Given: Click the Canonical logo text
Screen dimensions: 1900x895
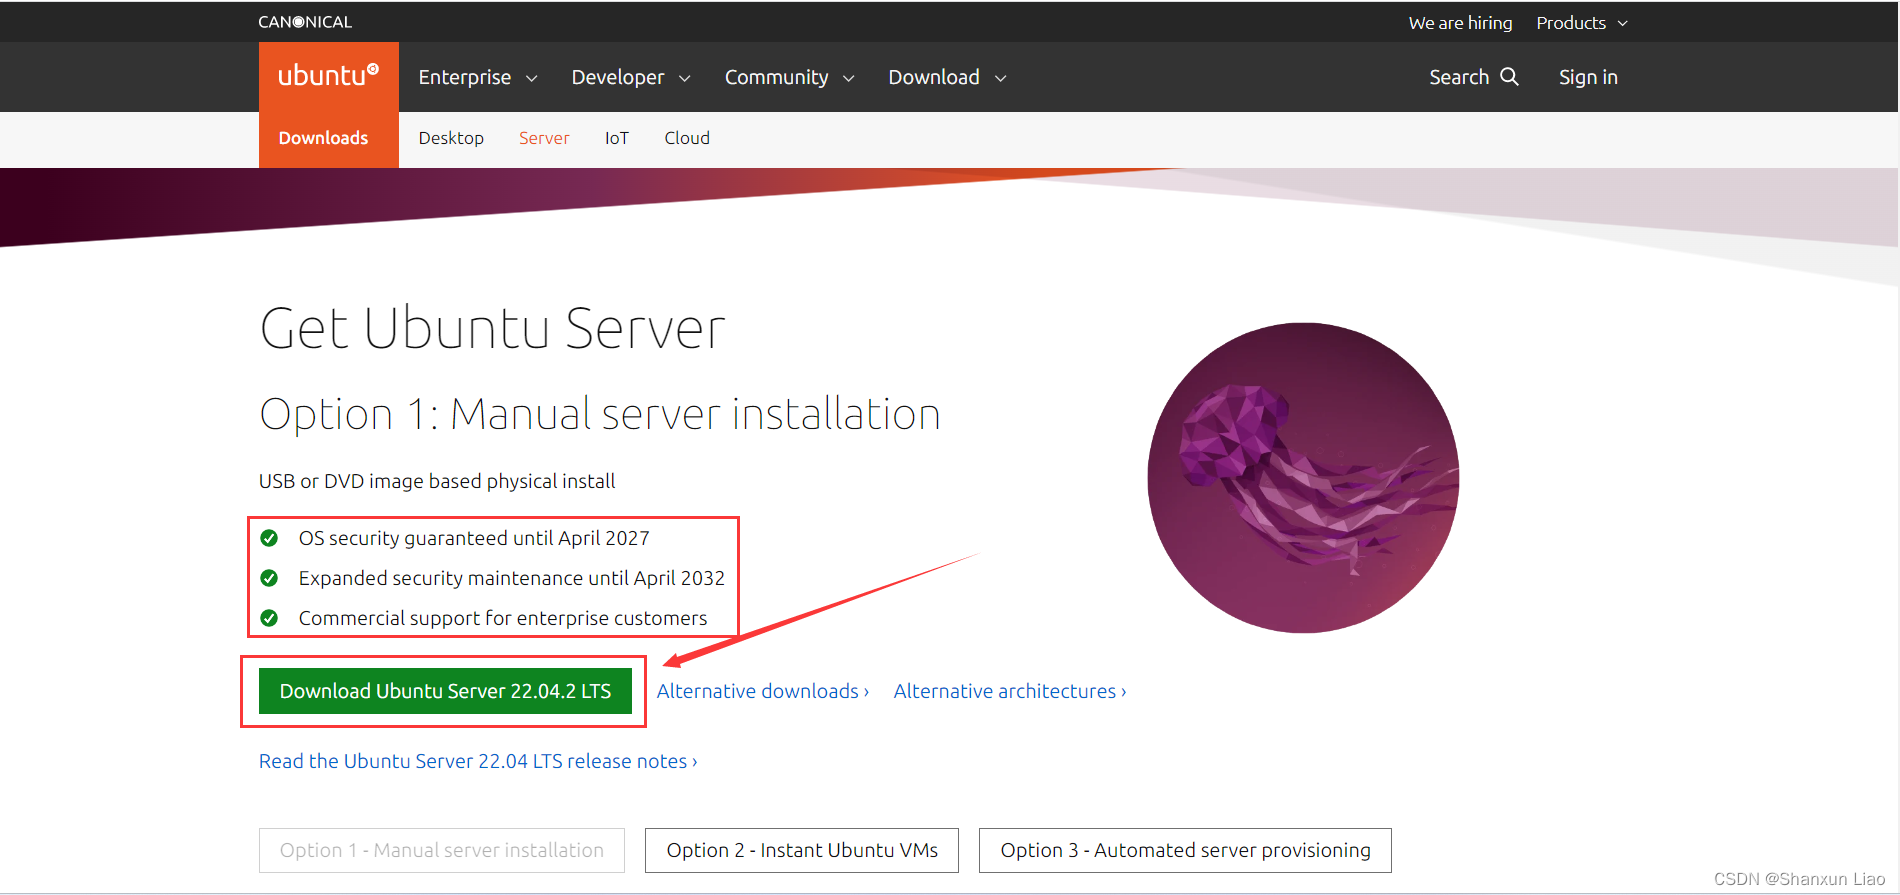Looking at the screenshot, I should (305, 22).
